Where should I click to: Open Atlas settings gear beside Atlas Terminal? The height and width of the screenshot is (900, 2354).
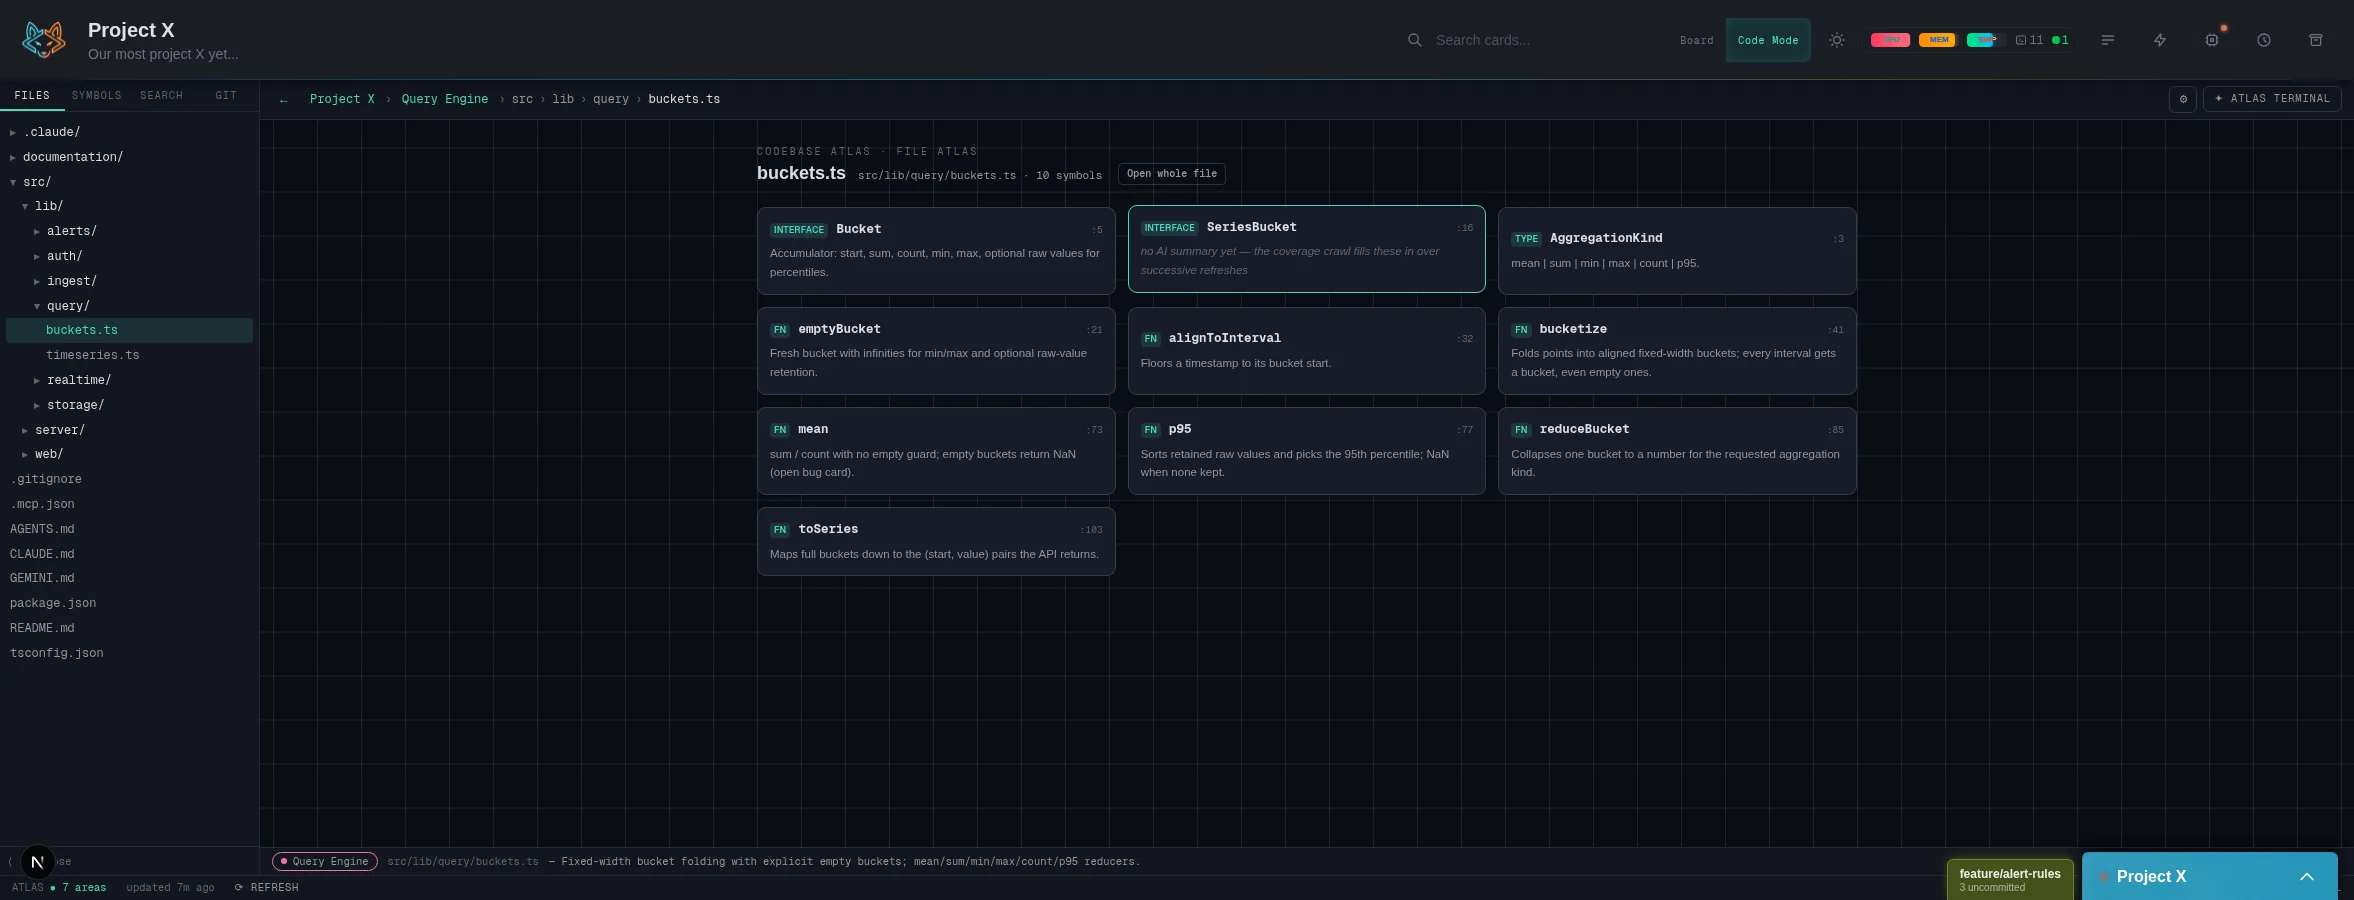coord(2183,99)
